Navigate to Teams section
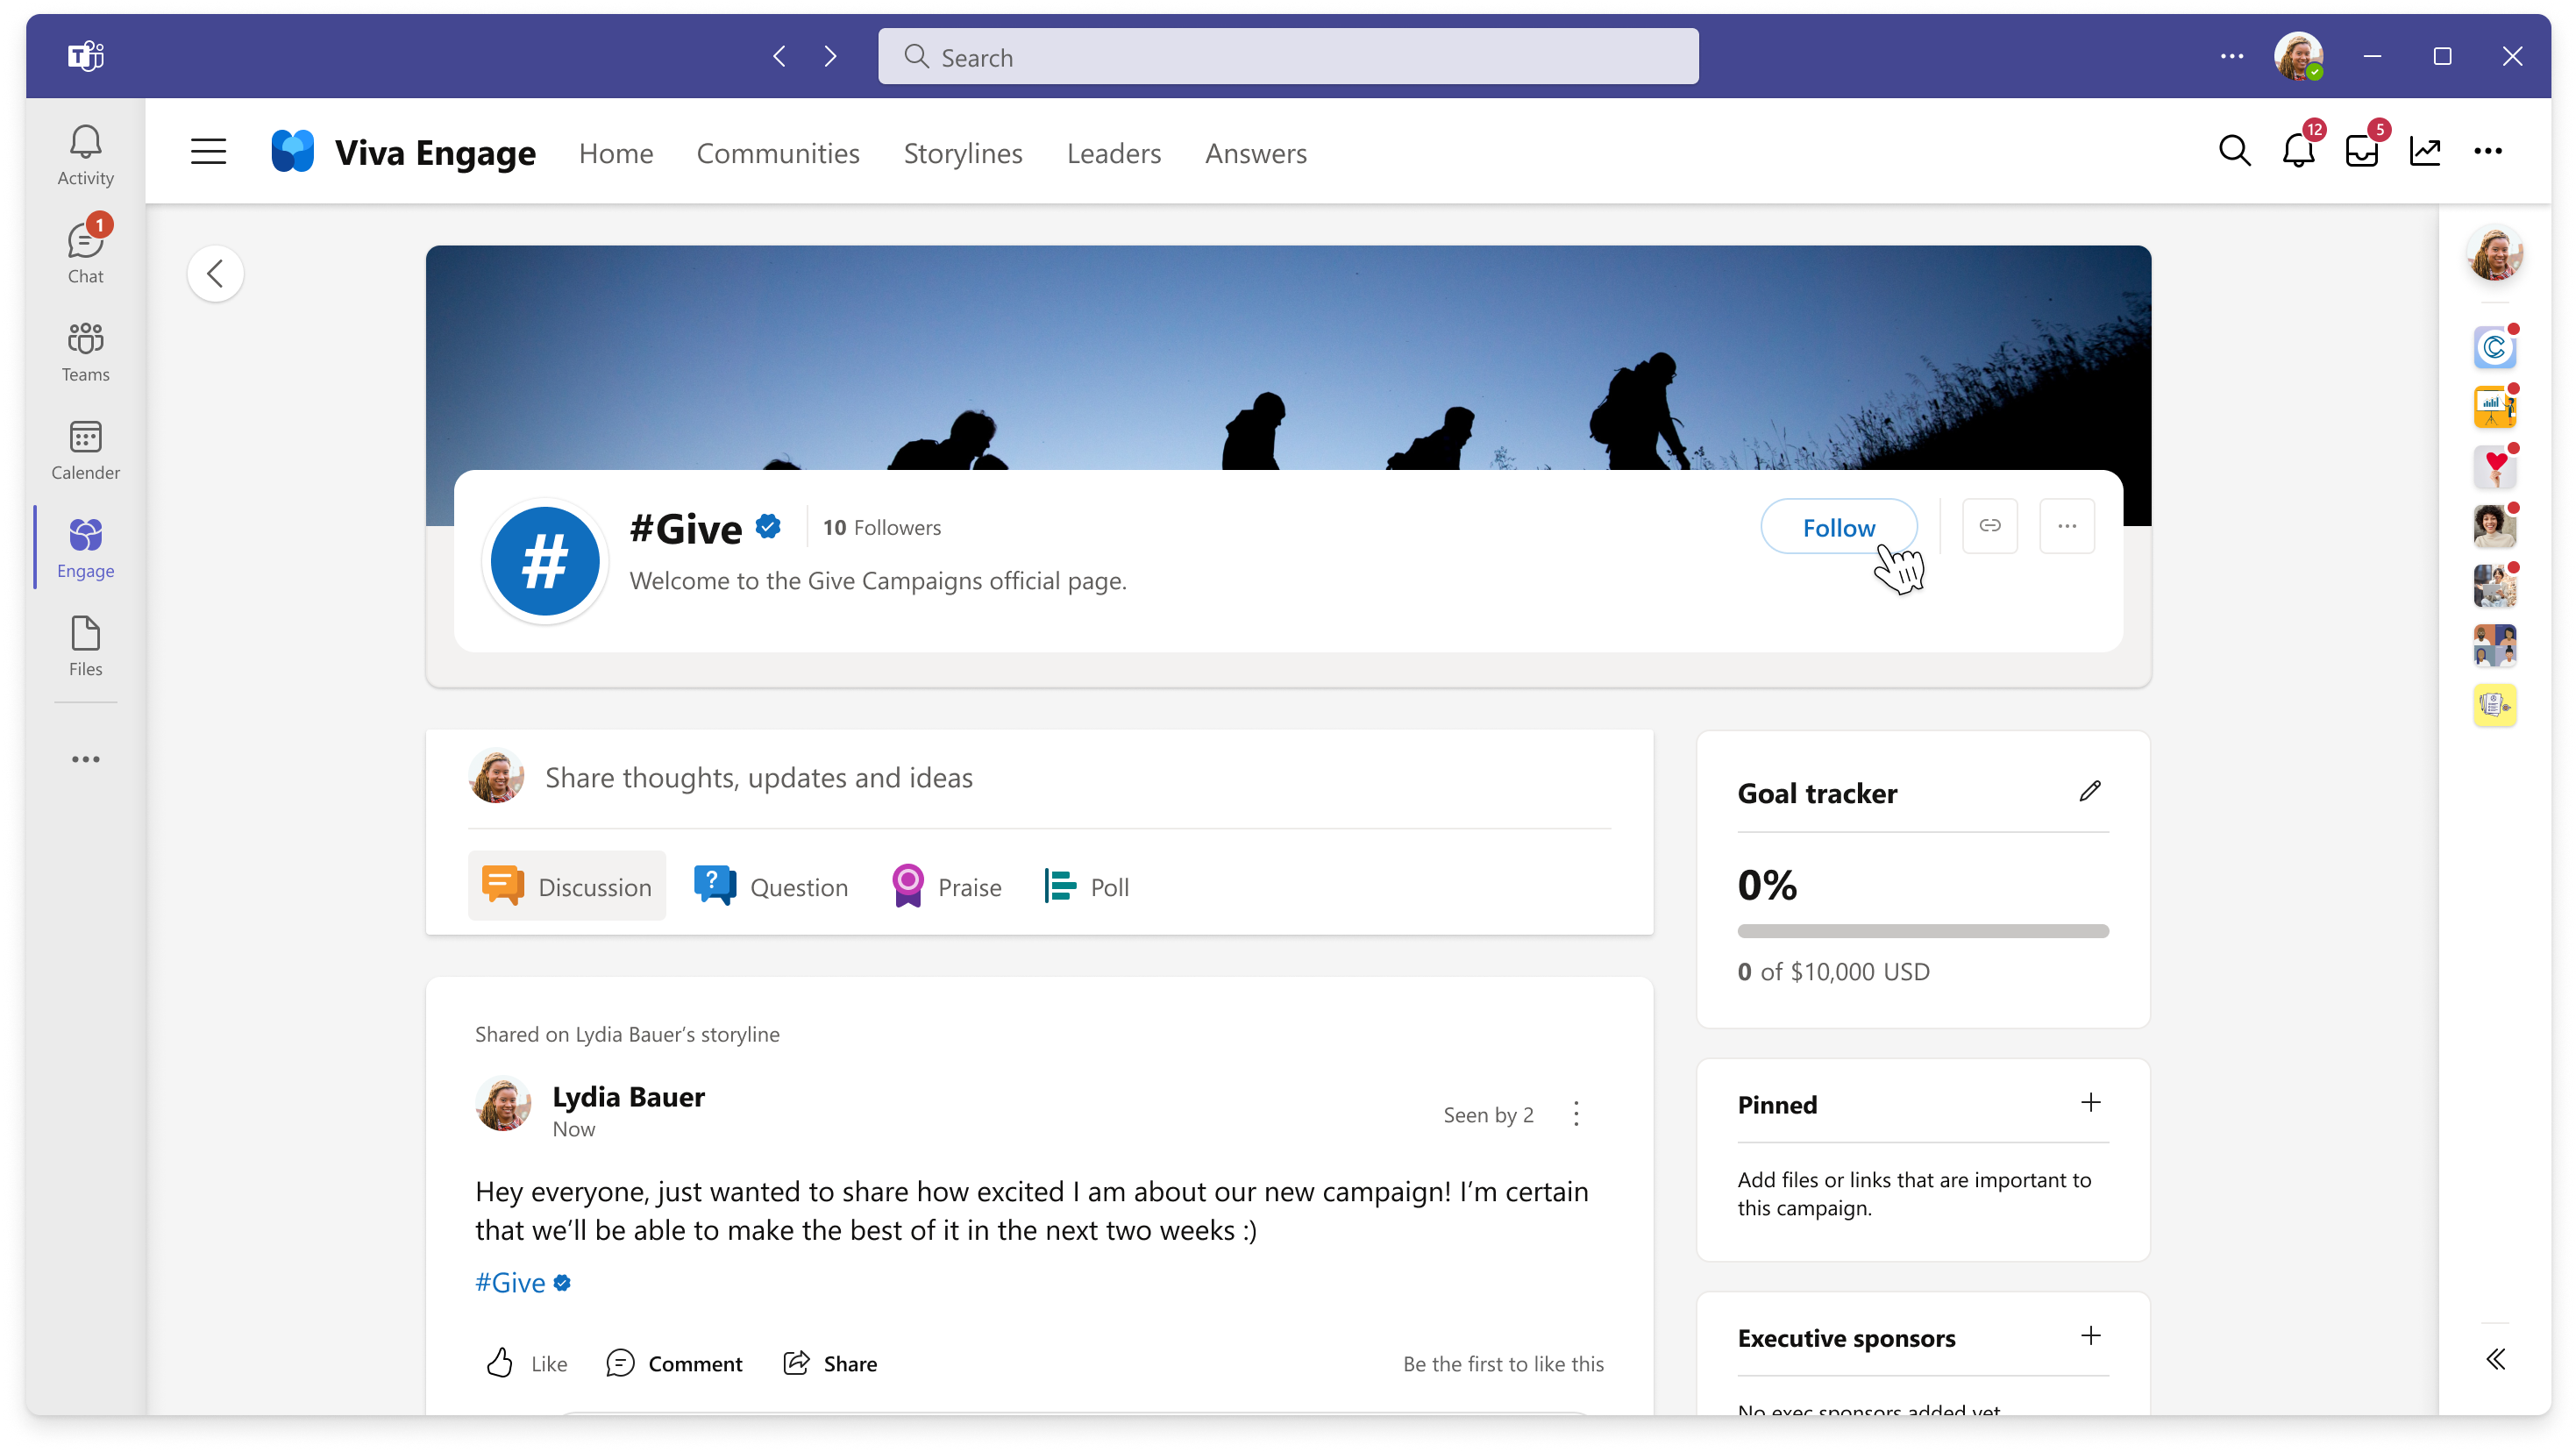The image size is (2576, 1452). 85,353
